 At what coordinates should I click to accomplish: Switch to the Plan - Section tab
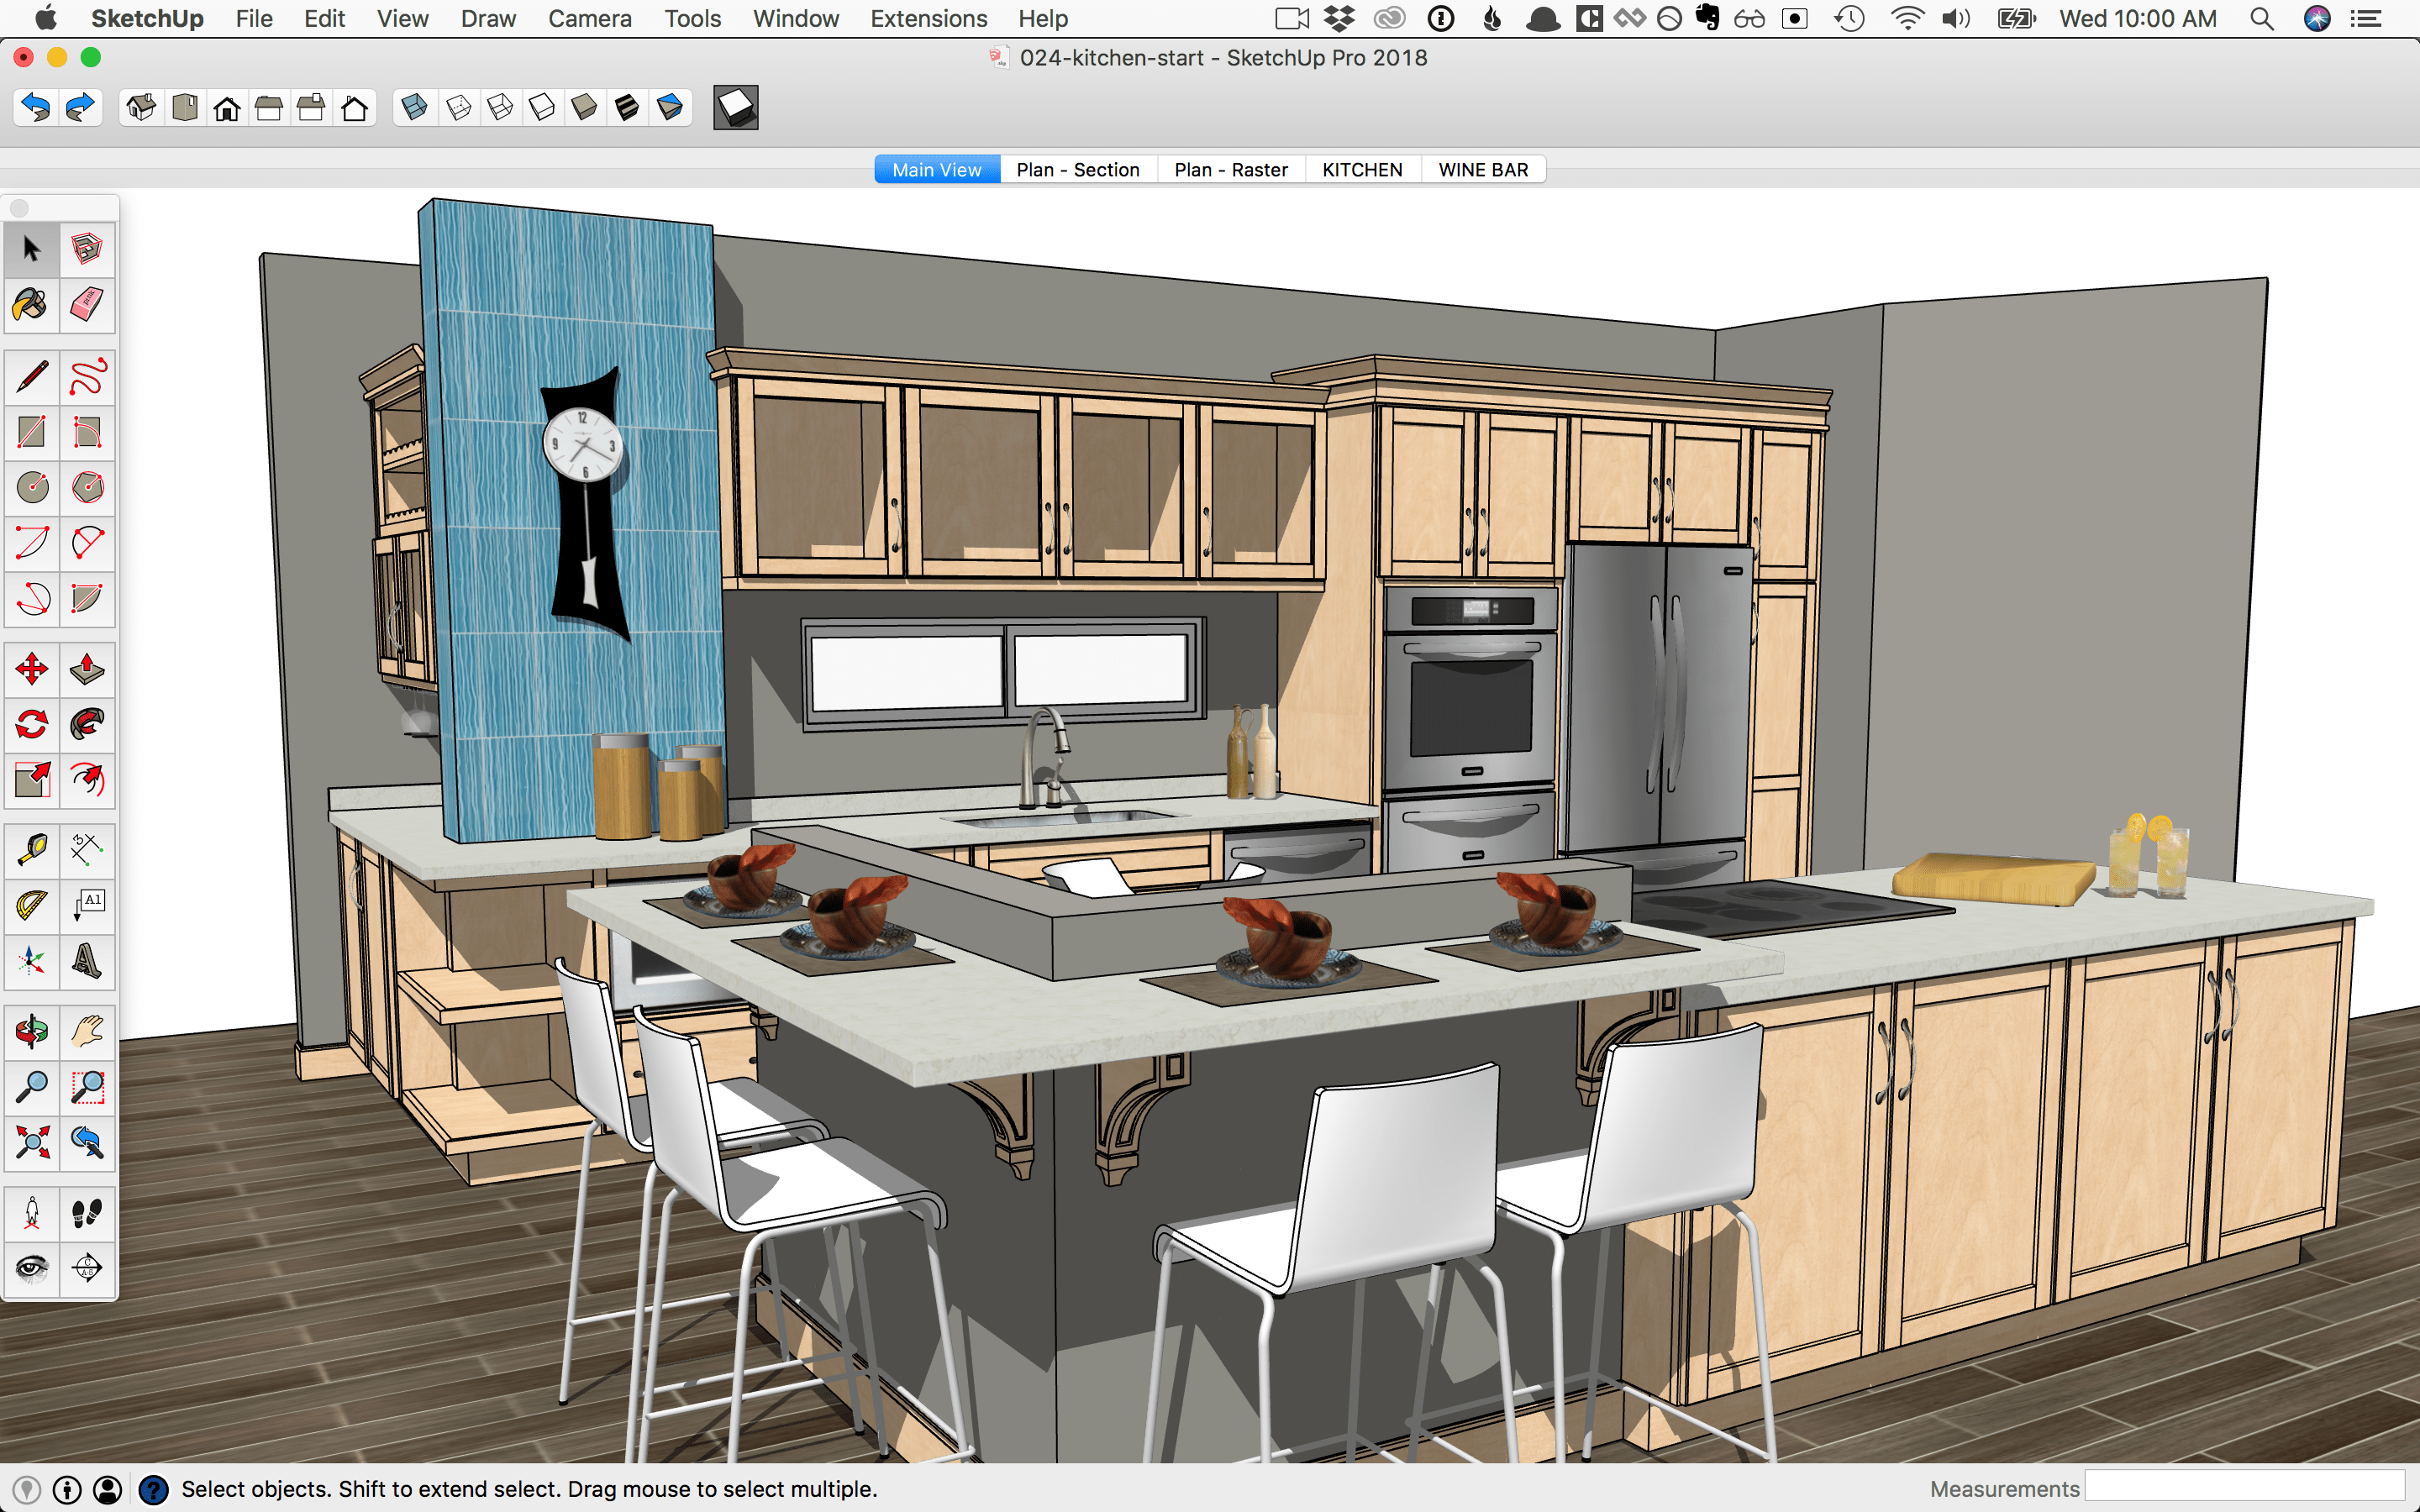[1076, 169]
